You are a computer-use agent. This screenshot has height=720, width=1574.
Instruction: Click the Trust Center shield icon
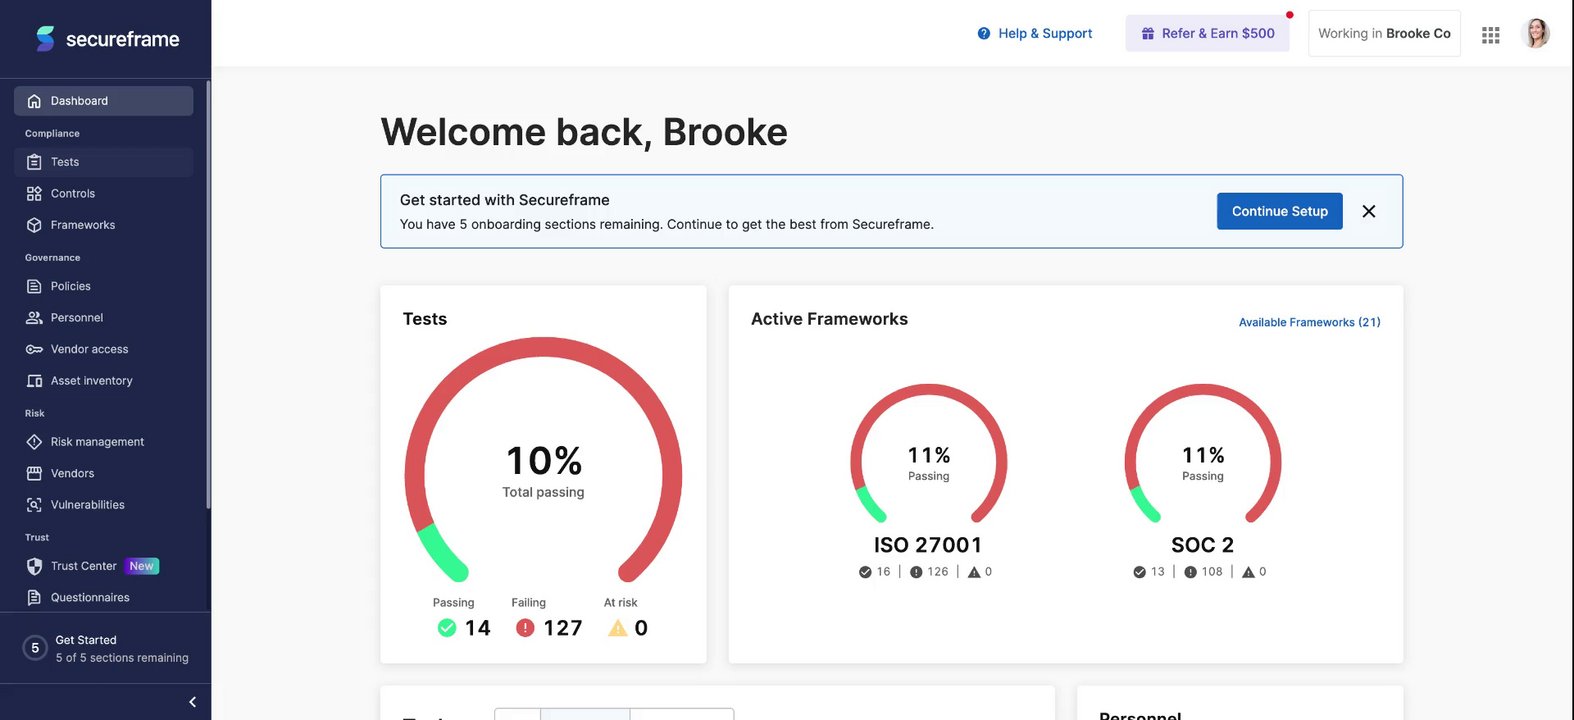click(34, 566)
